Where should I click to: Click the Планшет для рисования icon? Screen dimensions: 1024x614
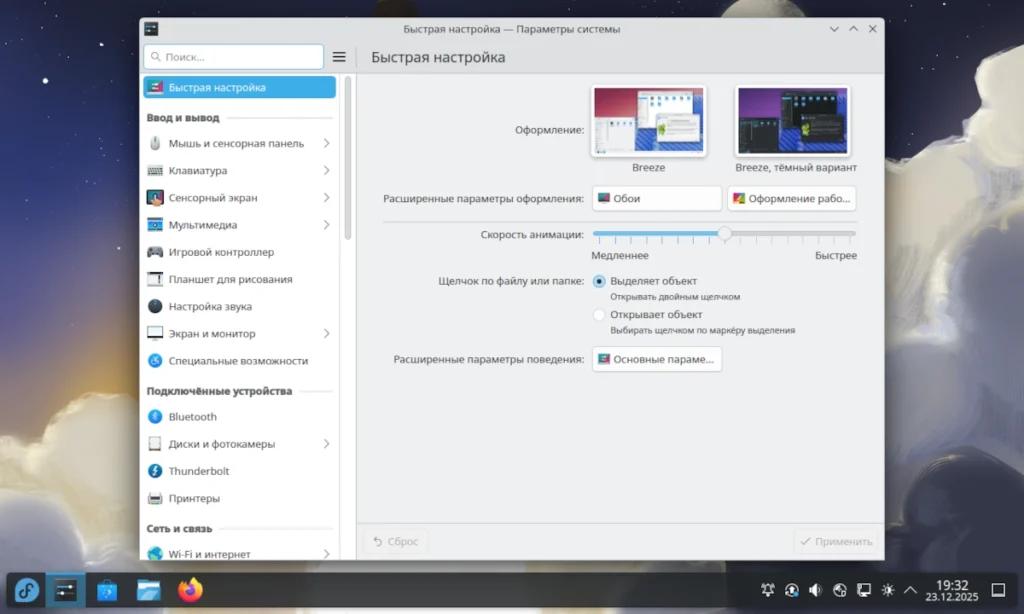(x=155, y=279)
